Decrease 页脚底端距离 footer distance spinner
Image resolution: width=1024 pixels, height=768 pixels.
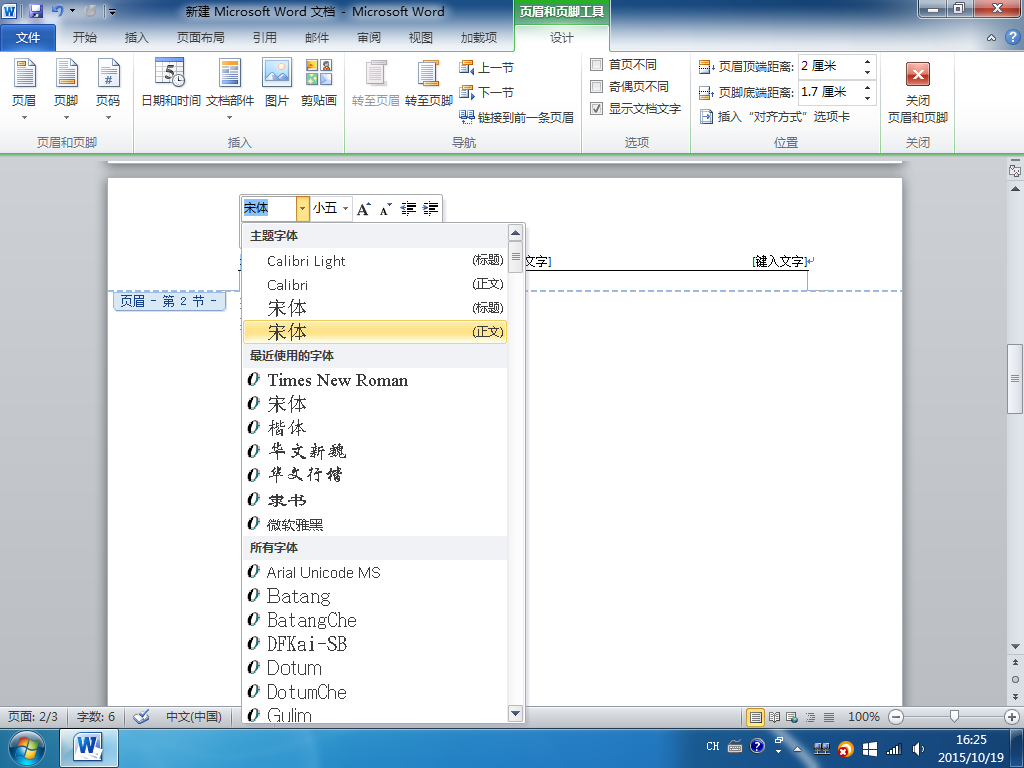(x=867, y=98)
